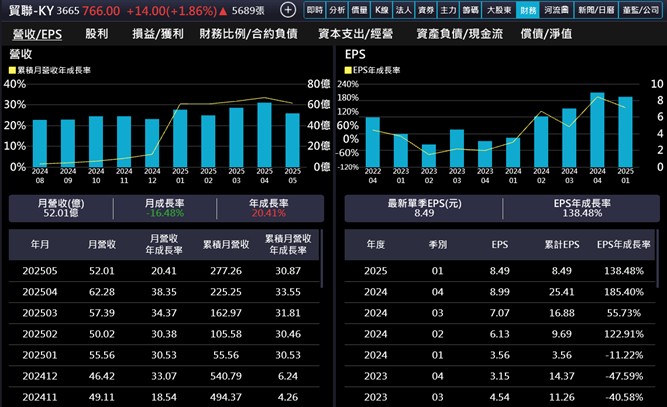Click EPS 7.07 for 2024 Q03
This screenshot has width=667, height=407.
coord(499,313)
